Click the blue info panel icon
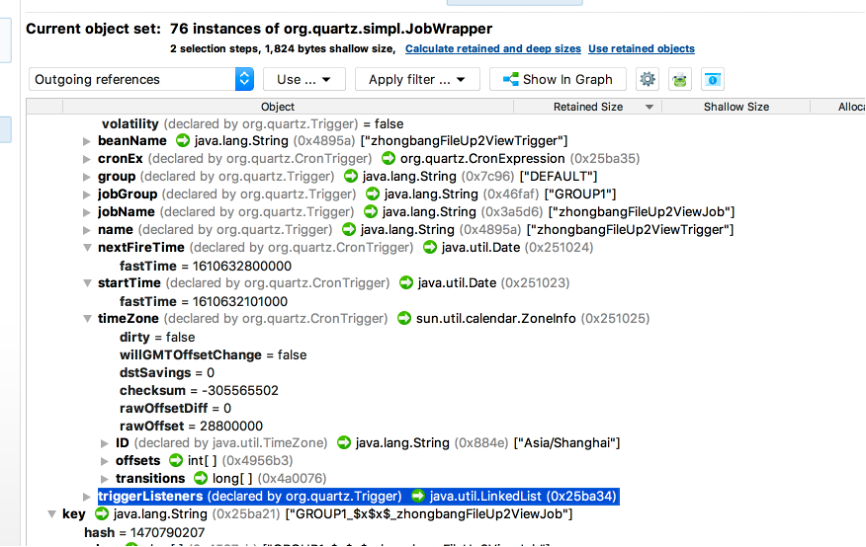Screen dimensions: 866x547 click(712, 80)
